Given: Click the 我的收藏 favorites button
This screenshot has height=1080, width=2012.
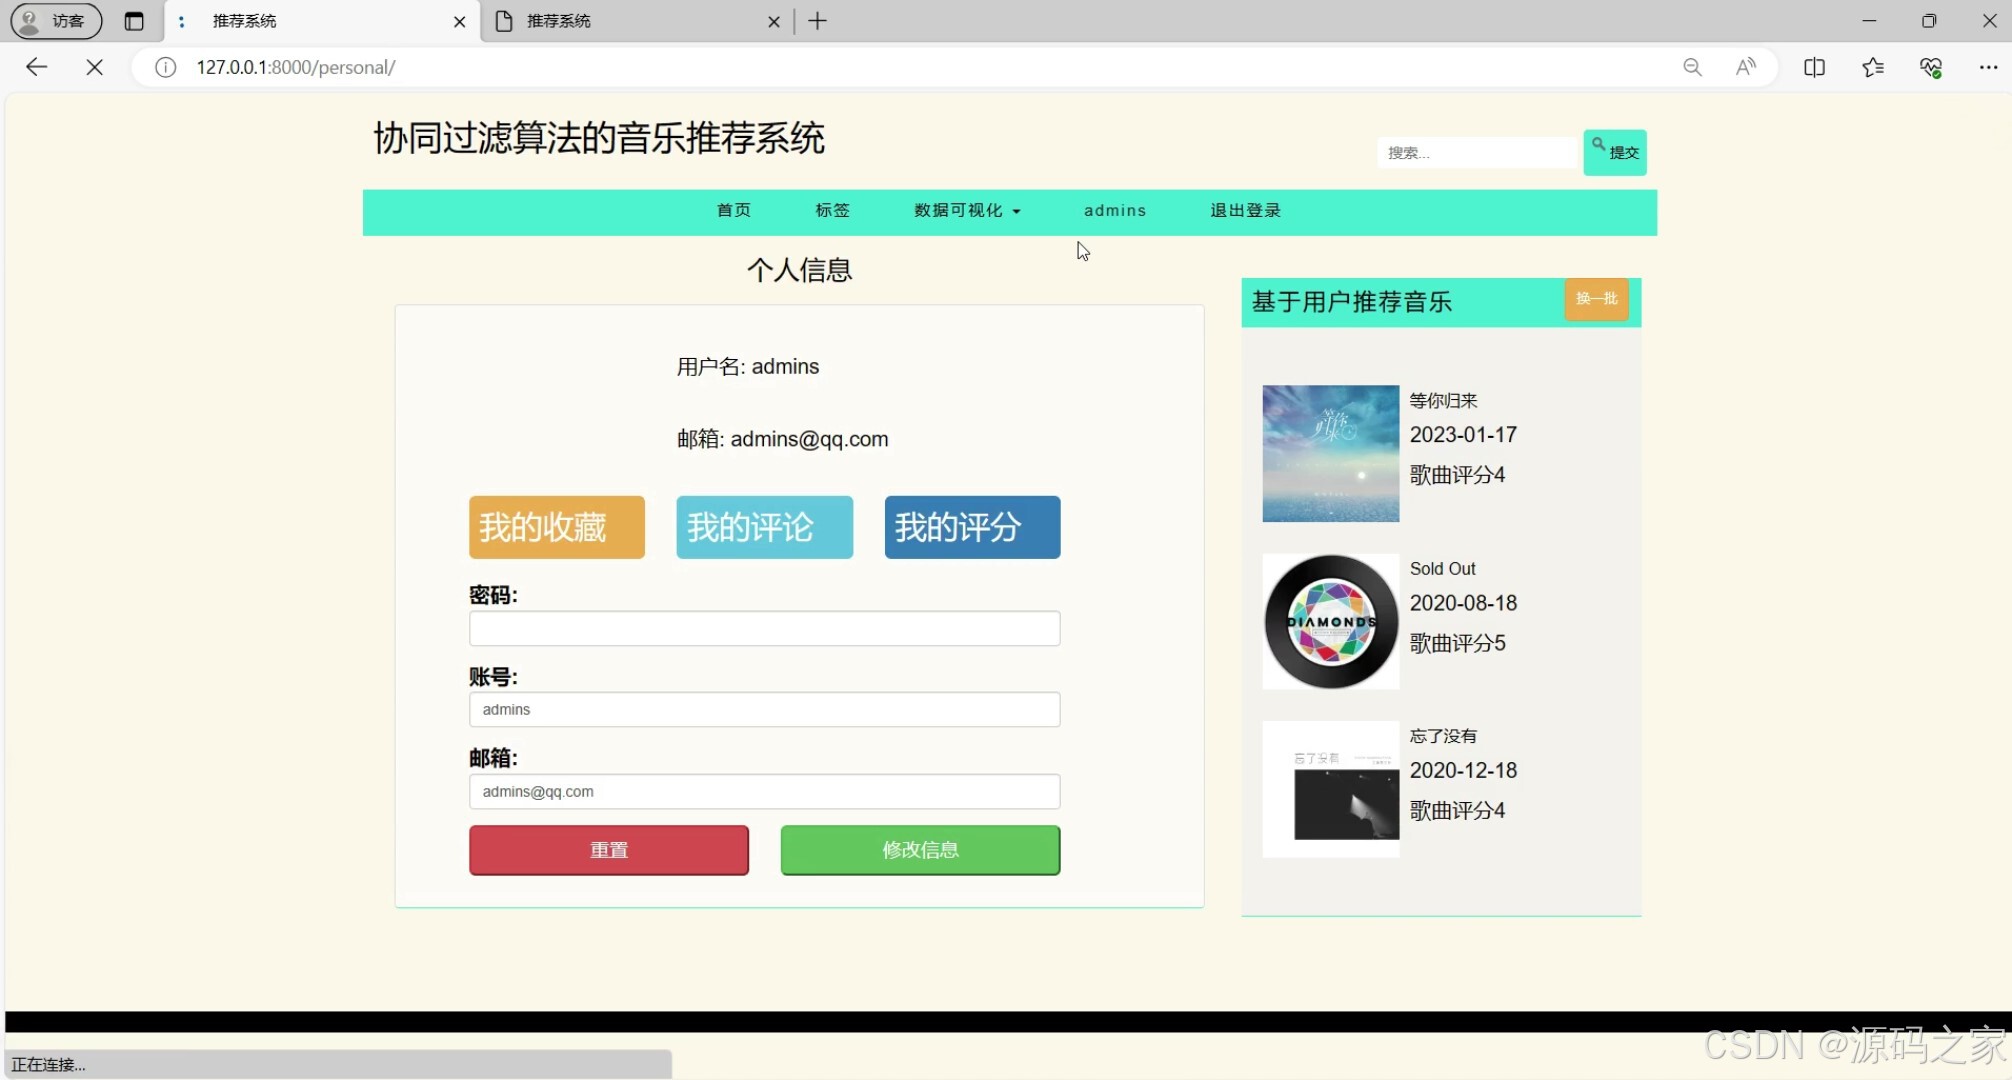Looking at the screenshot, I should click(556, 527).
